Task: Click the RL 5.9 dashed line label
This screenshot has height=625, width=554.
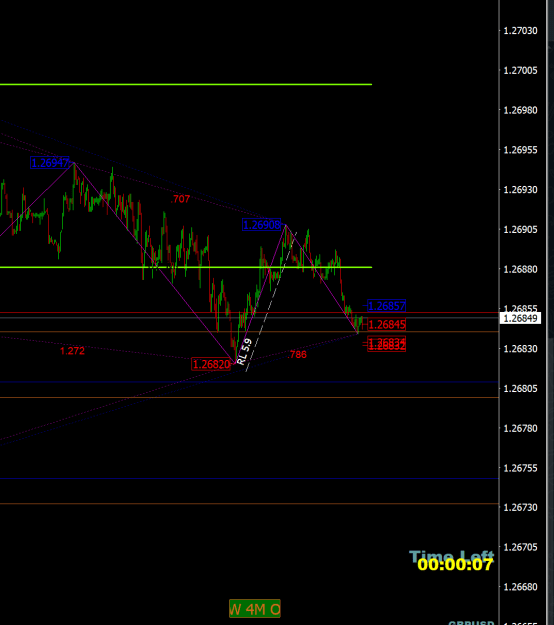Action: 244,351
